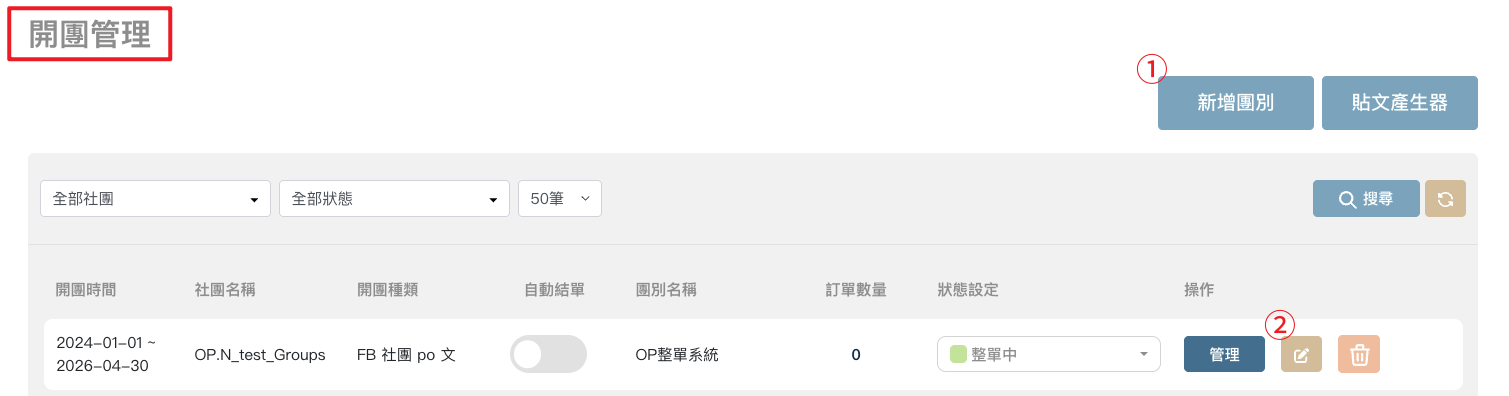Click the trash delete icon in the row
The height and width of the screenshot is (396, 1509).
pos(1359,354)
